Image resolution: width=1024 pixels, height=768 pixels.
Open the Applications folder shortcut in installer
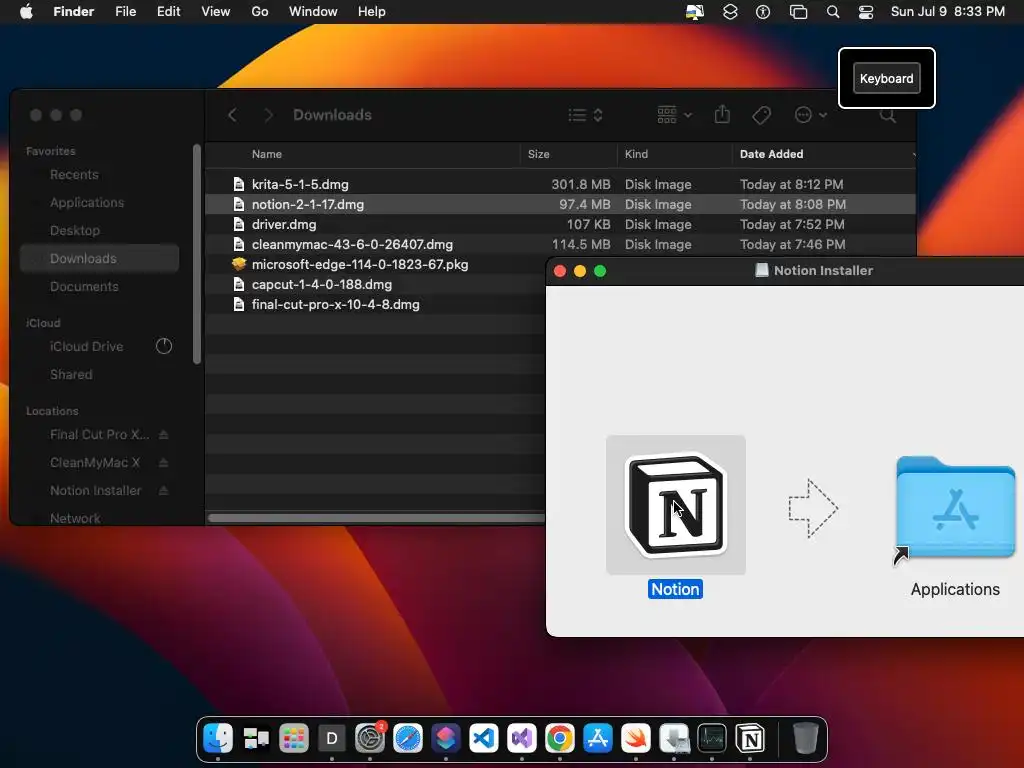(955, 509)
